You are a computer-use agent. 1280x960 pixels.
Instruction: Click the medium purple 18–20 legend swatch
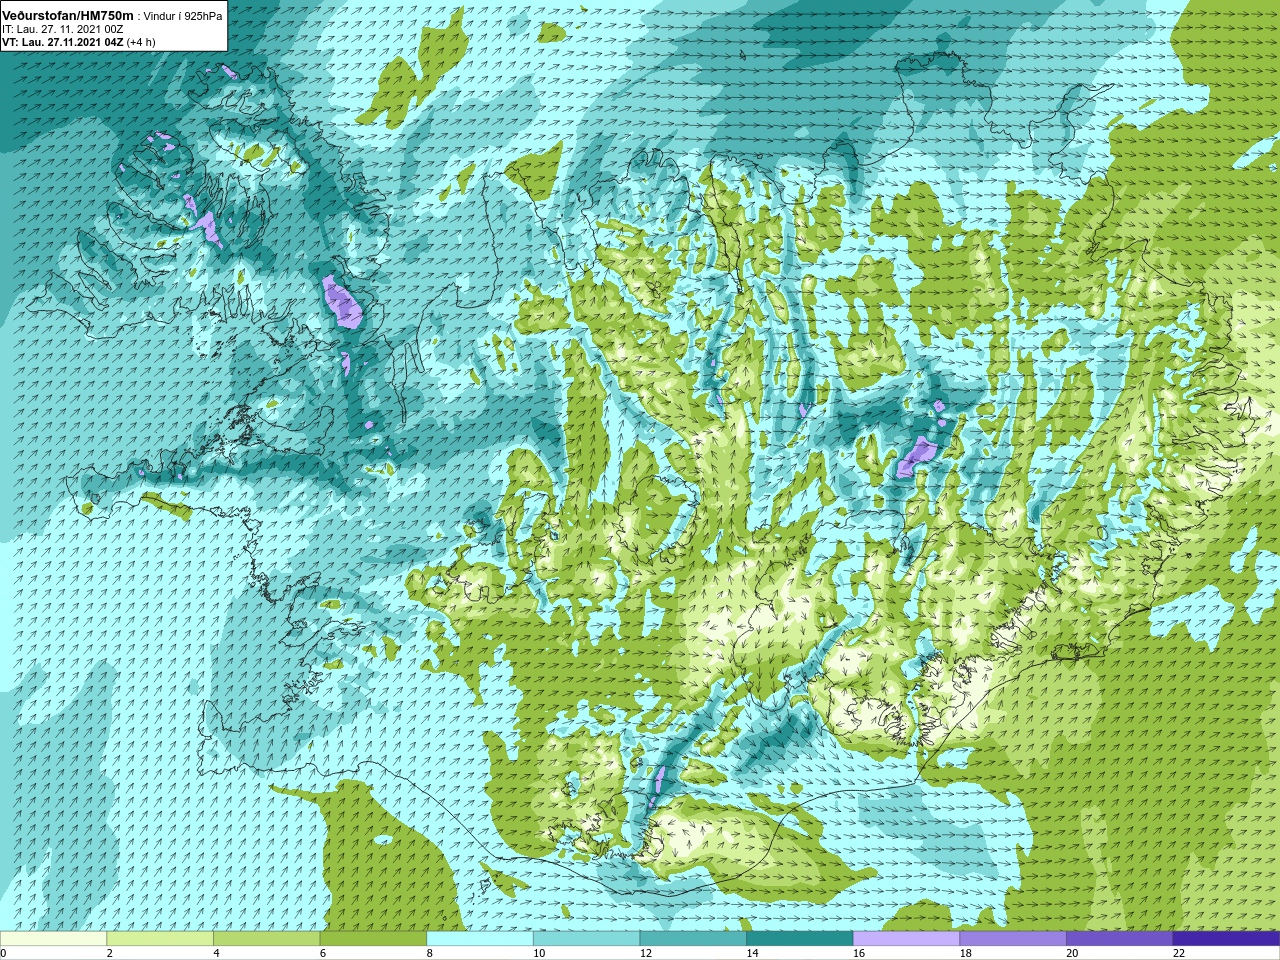1013,939
